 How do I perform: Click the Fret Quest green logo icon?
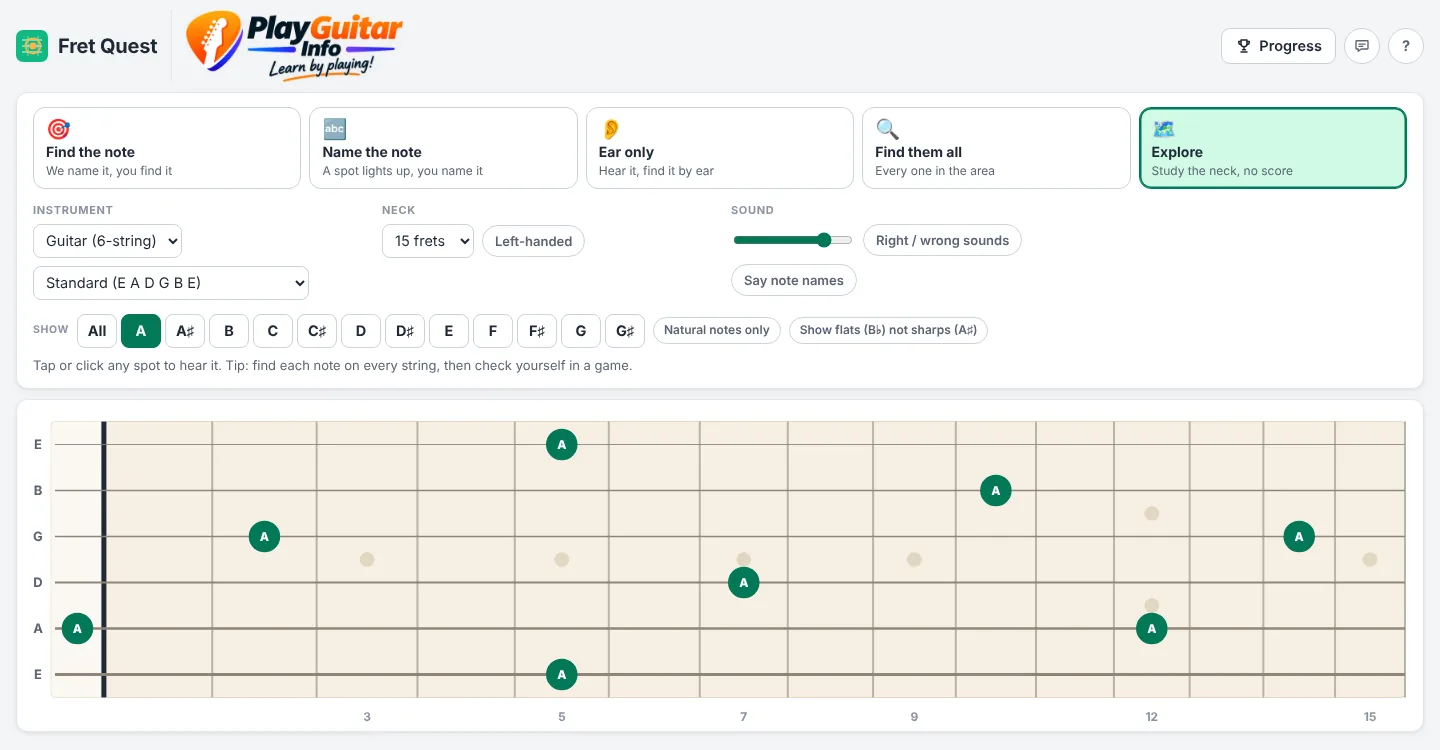tap(32, 46)
